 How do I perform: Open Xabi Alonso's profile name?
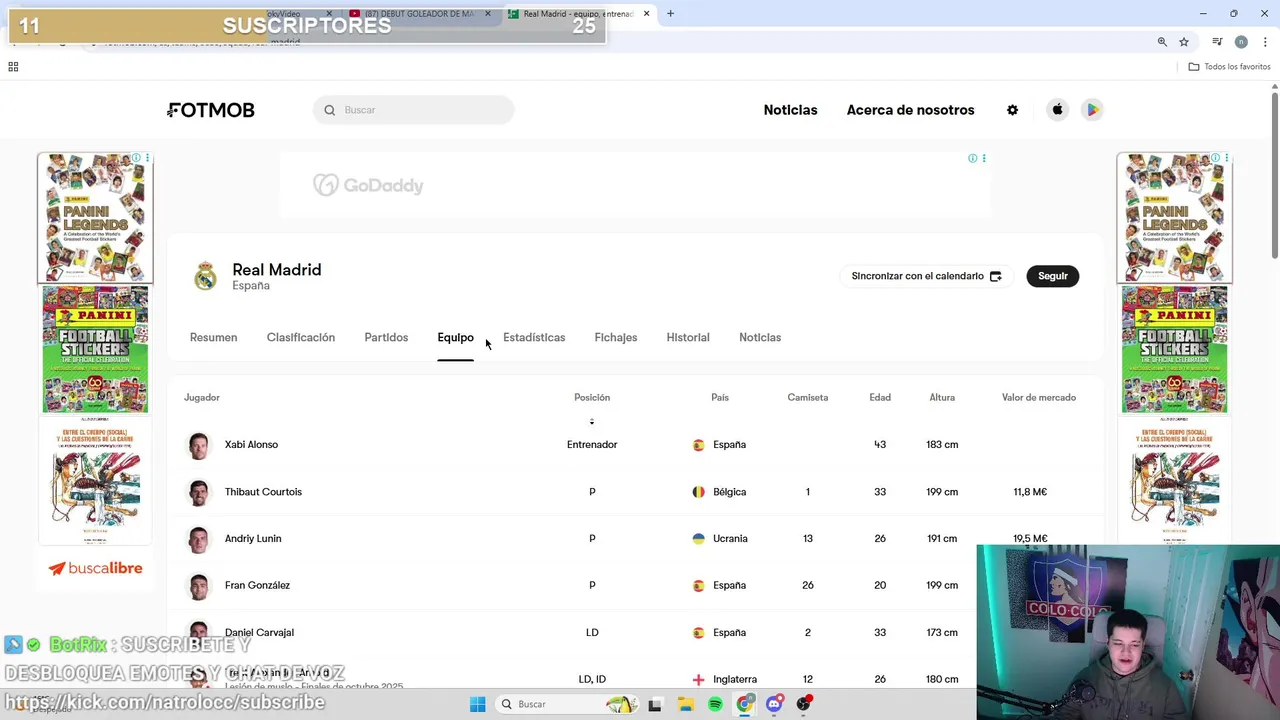point(251,445)
